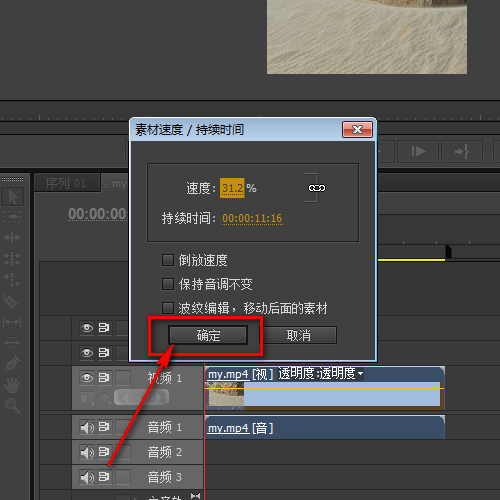This screenshot has height=500, width=500.
Task: Select my.mp4 [音] audio clip
Action: (325, 427)
